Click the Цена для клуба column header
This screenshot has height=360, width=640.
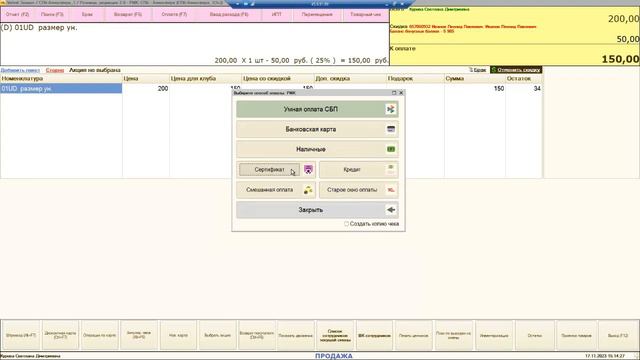coord(205,78)
